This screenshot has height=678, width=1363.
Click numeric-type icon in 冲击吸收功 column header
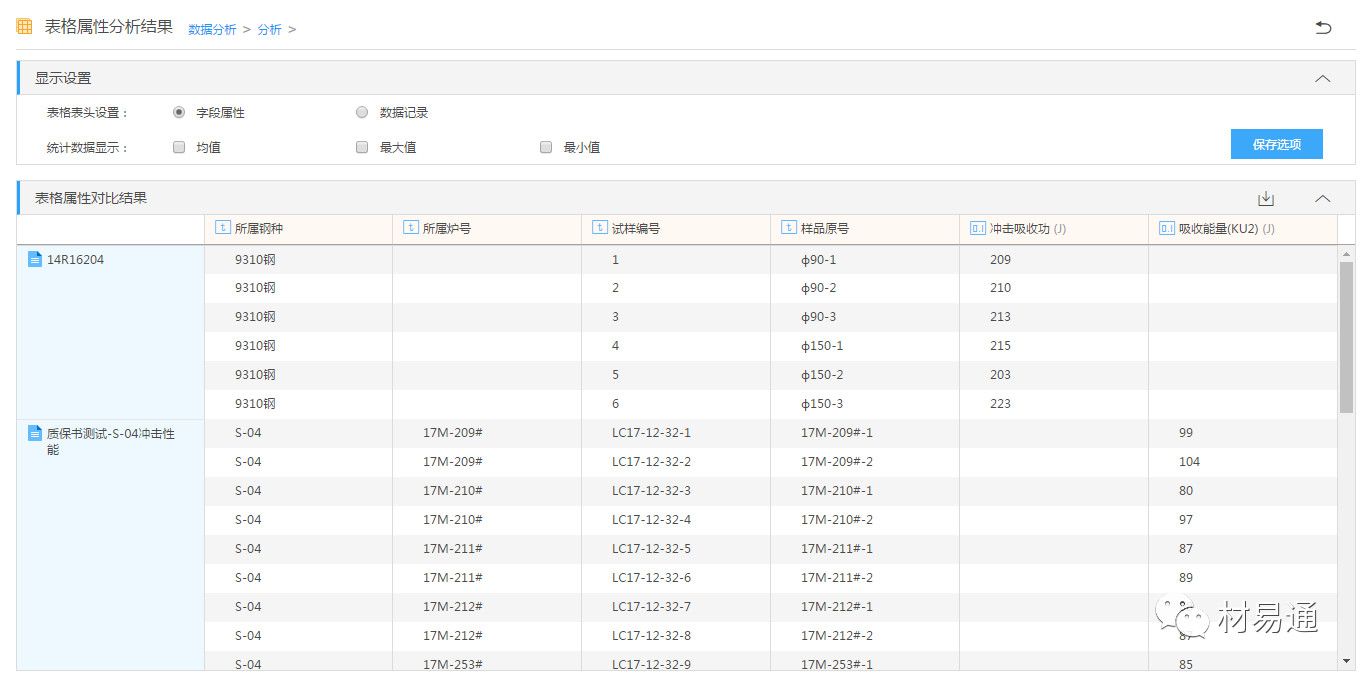pos(977,228)
